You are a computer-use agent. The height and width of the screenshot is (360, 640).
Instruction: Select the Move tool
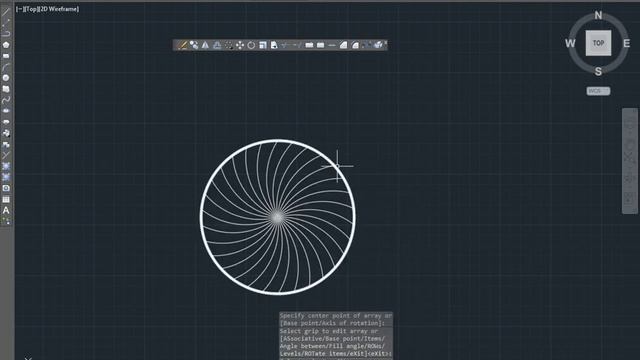(x=240, y=45)
